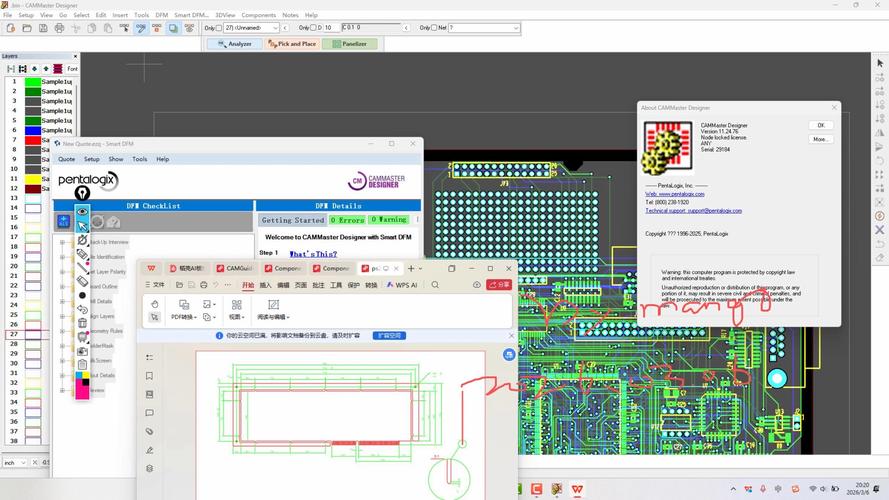Open the Pick and Place module

(293, 44)
